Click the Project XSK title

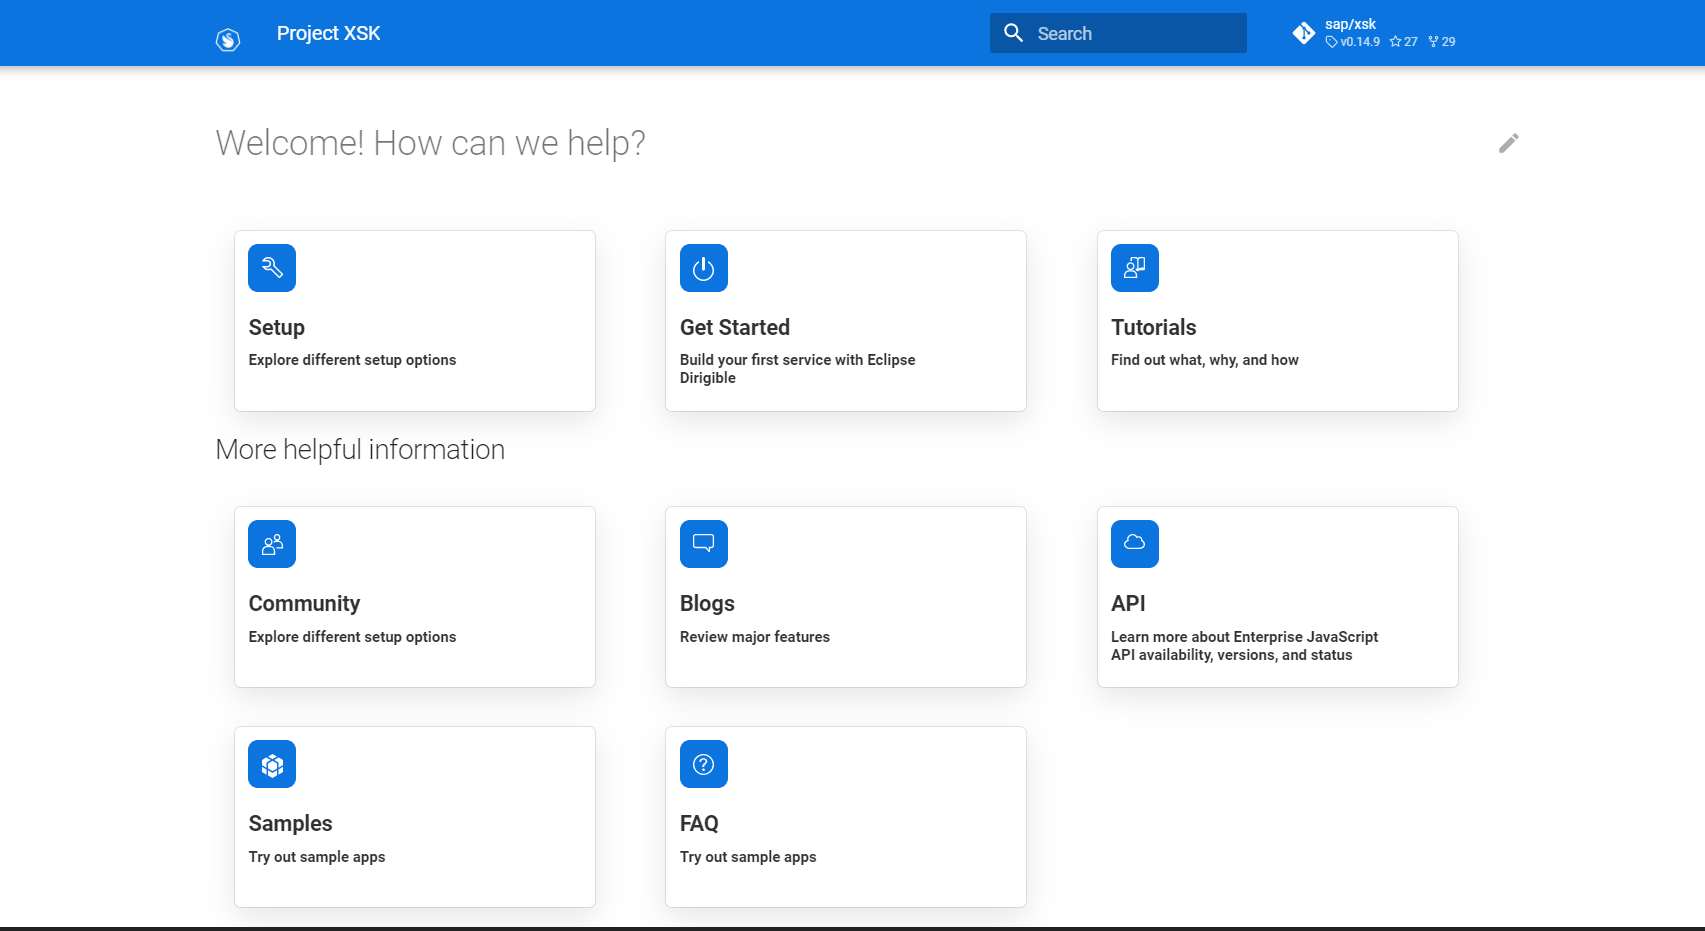(x=329, y=33)
